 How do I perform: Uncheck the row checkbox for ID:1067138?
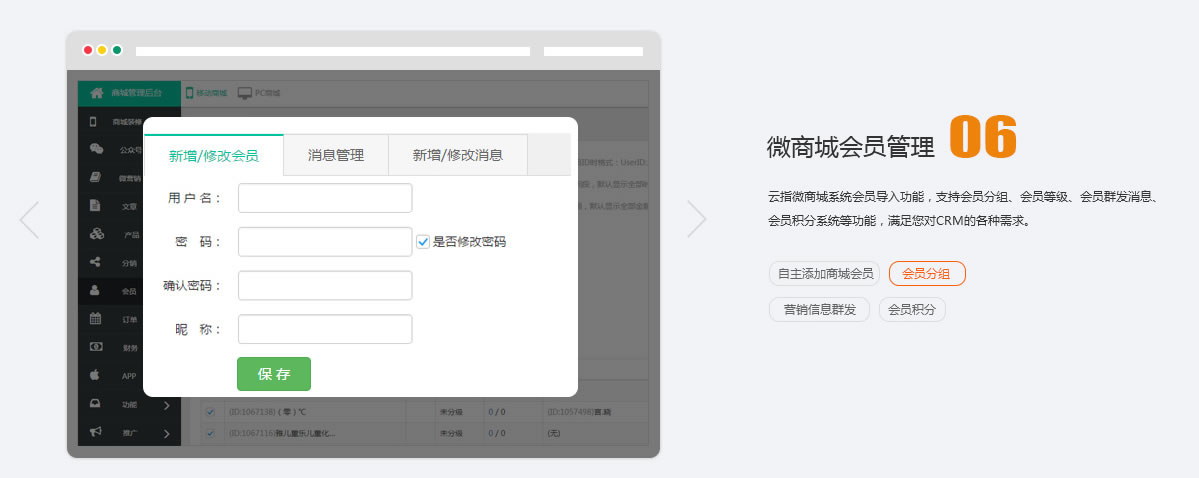(x=210, y=411)
